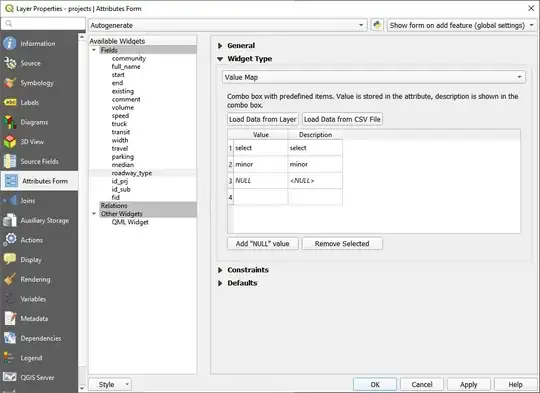The image size is (540, 393).
Task: Select the existing field
Action: (123, 91)
